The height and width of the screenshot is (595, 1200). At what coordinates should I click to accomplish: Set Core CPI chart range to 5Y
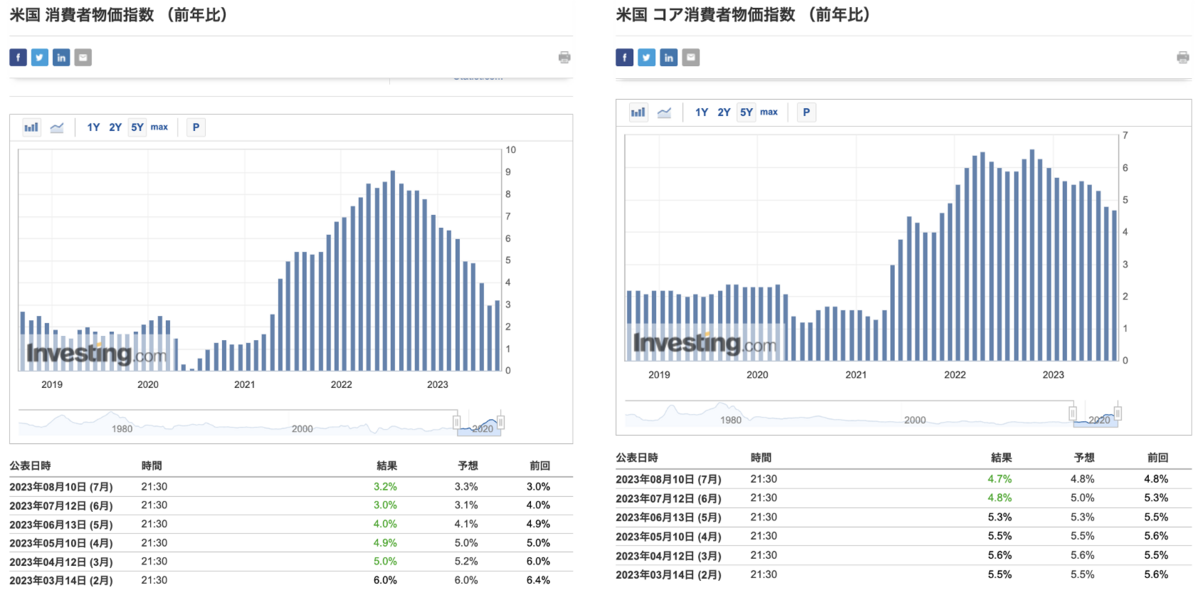click(746, 112)
